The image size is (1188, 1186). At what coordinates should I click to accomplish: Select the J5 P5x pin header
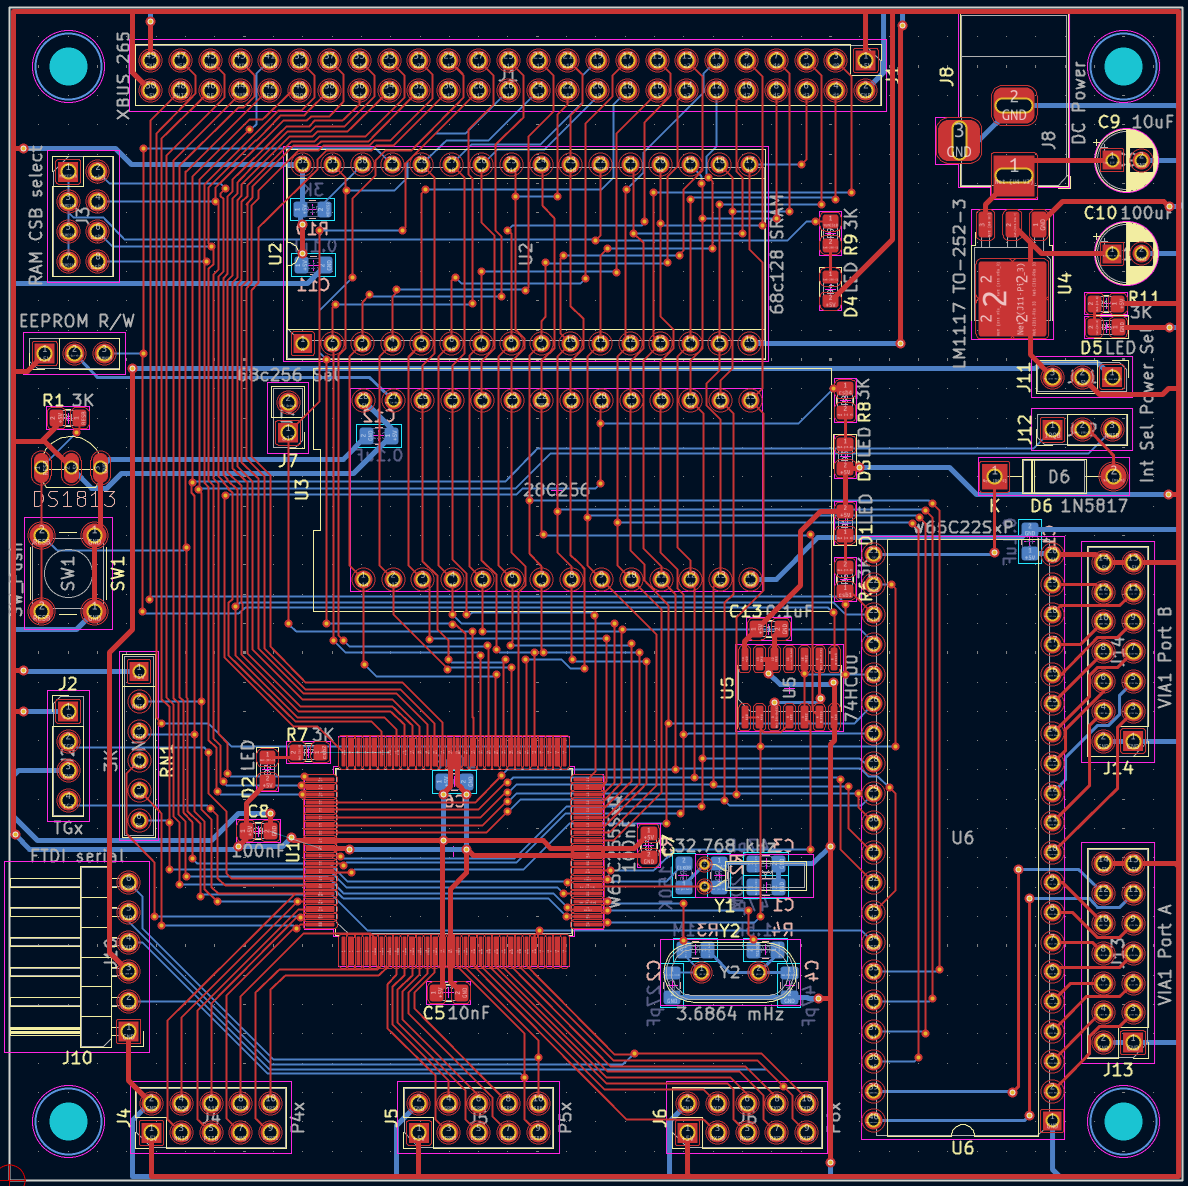tap(478, 1118)
